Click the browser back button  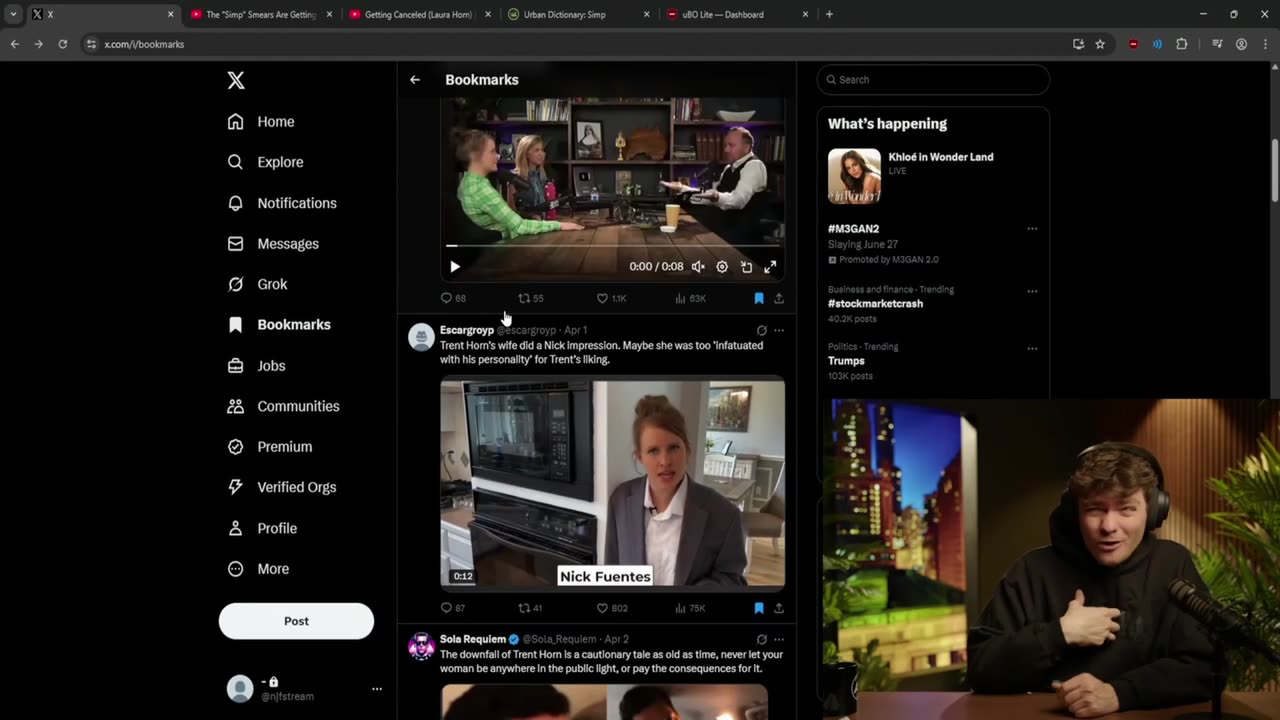click(x=15, y=44)
